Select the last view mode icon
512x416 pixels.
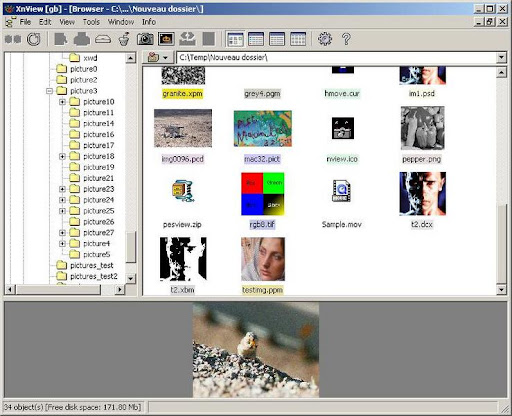coord(298,39)
